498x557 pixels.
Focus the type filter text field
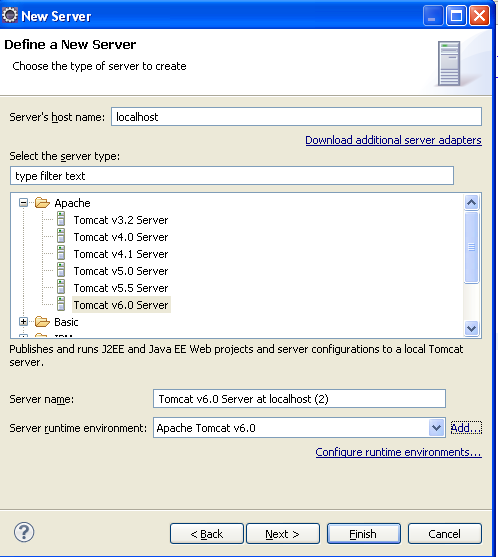click(x=232, y=176)
